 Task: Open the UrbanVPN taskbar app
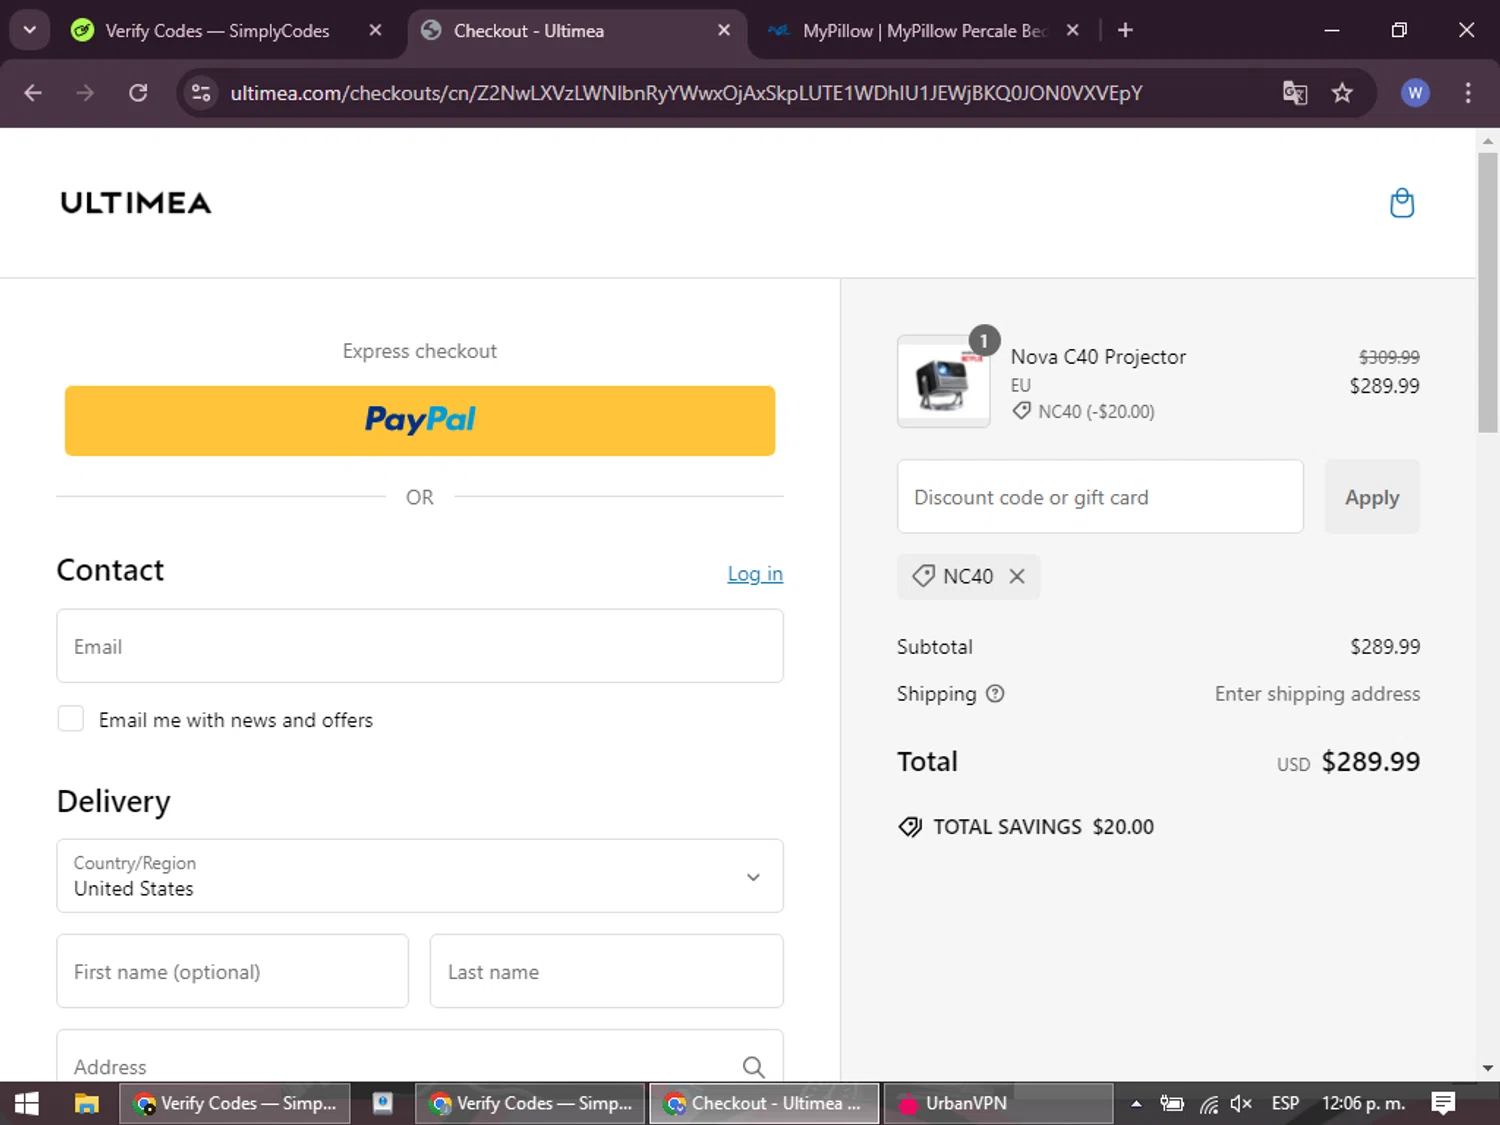click(998, 1103)
